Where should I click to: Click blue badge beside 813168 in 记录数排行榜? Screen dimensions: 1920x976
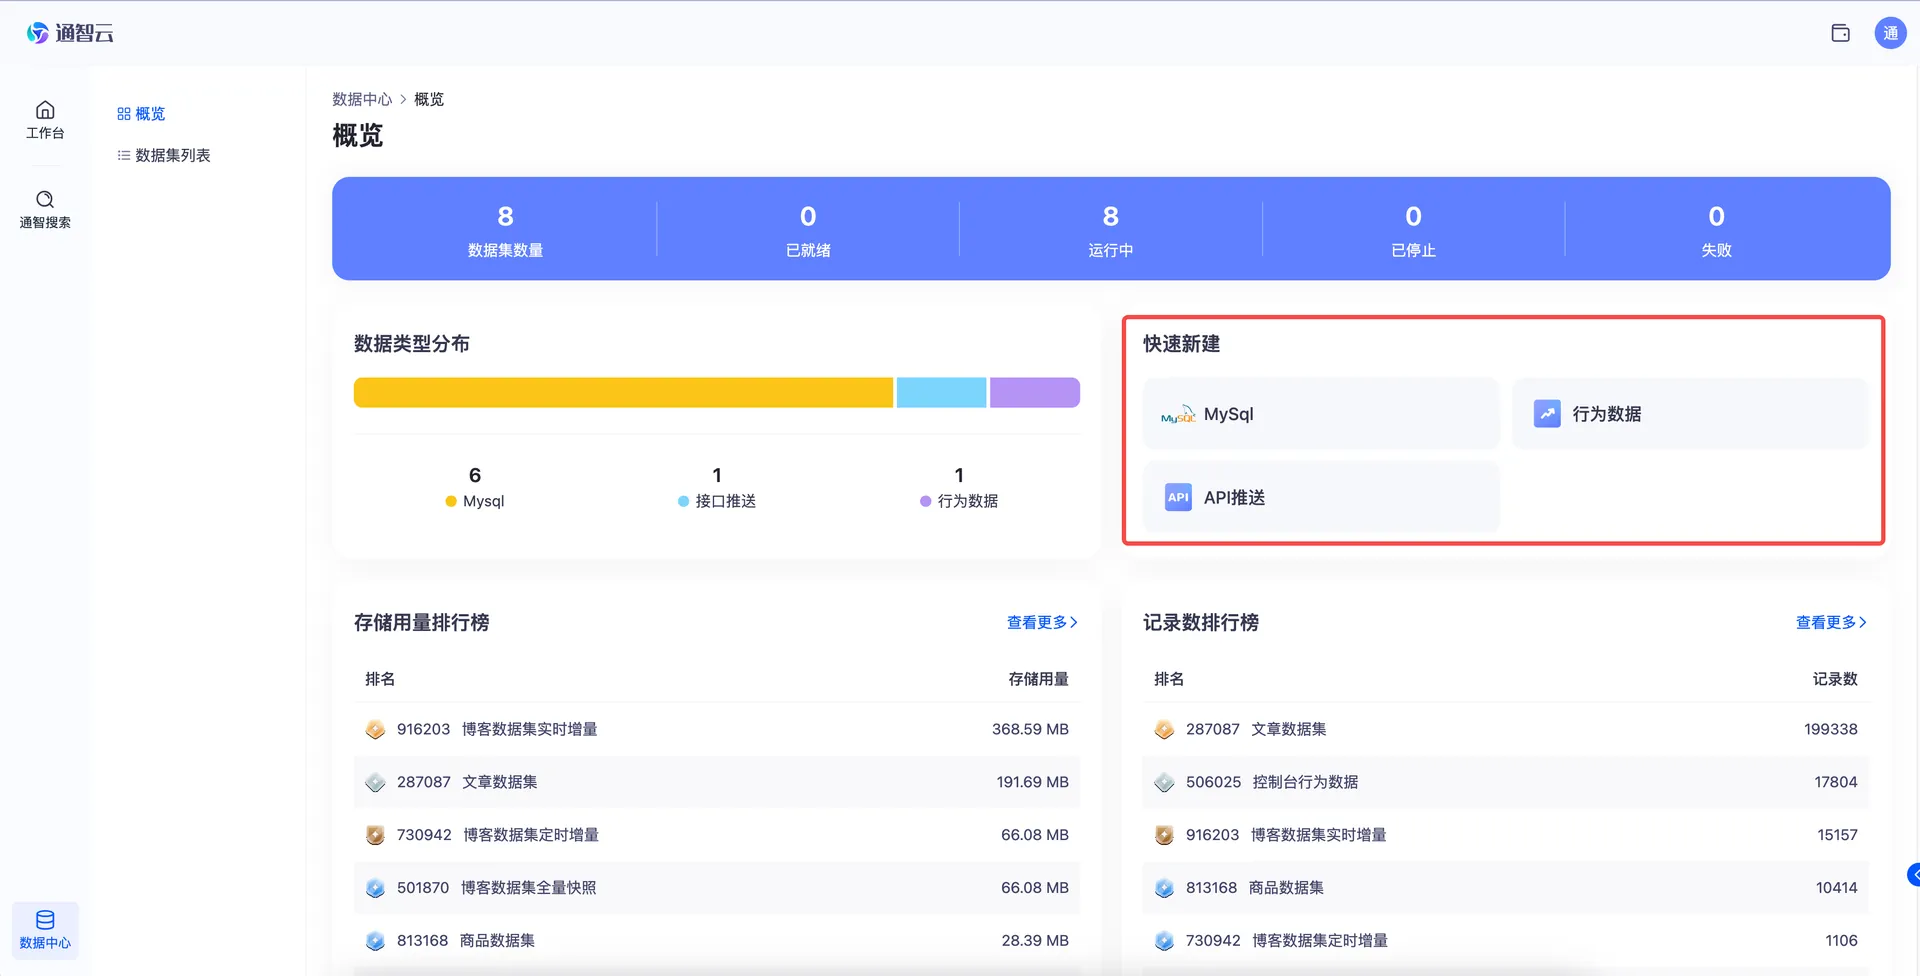(1164, 888)
